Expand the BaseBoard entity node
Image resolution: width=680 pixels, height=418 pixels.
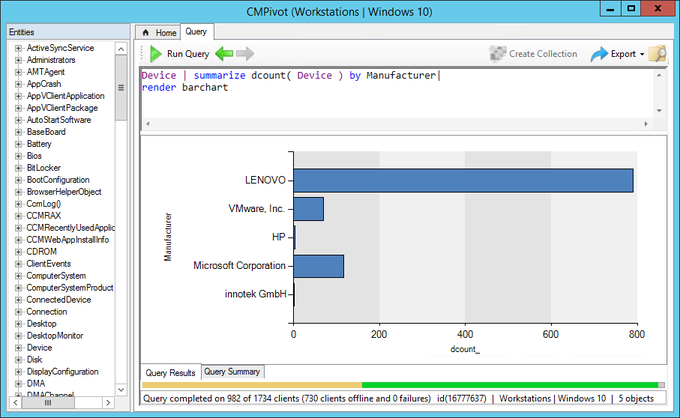[x=18, y=132]
